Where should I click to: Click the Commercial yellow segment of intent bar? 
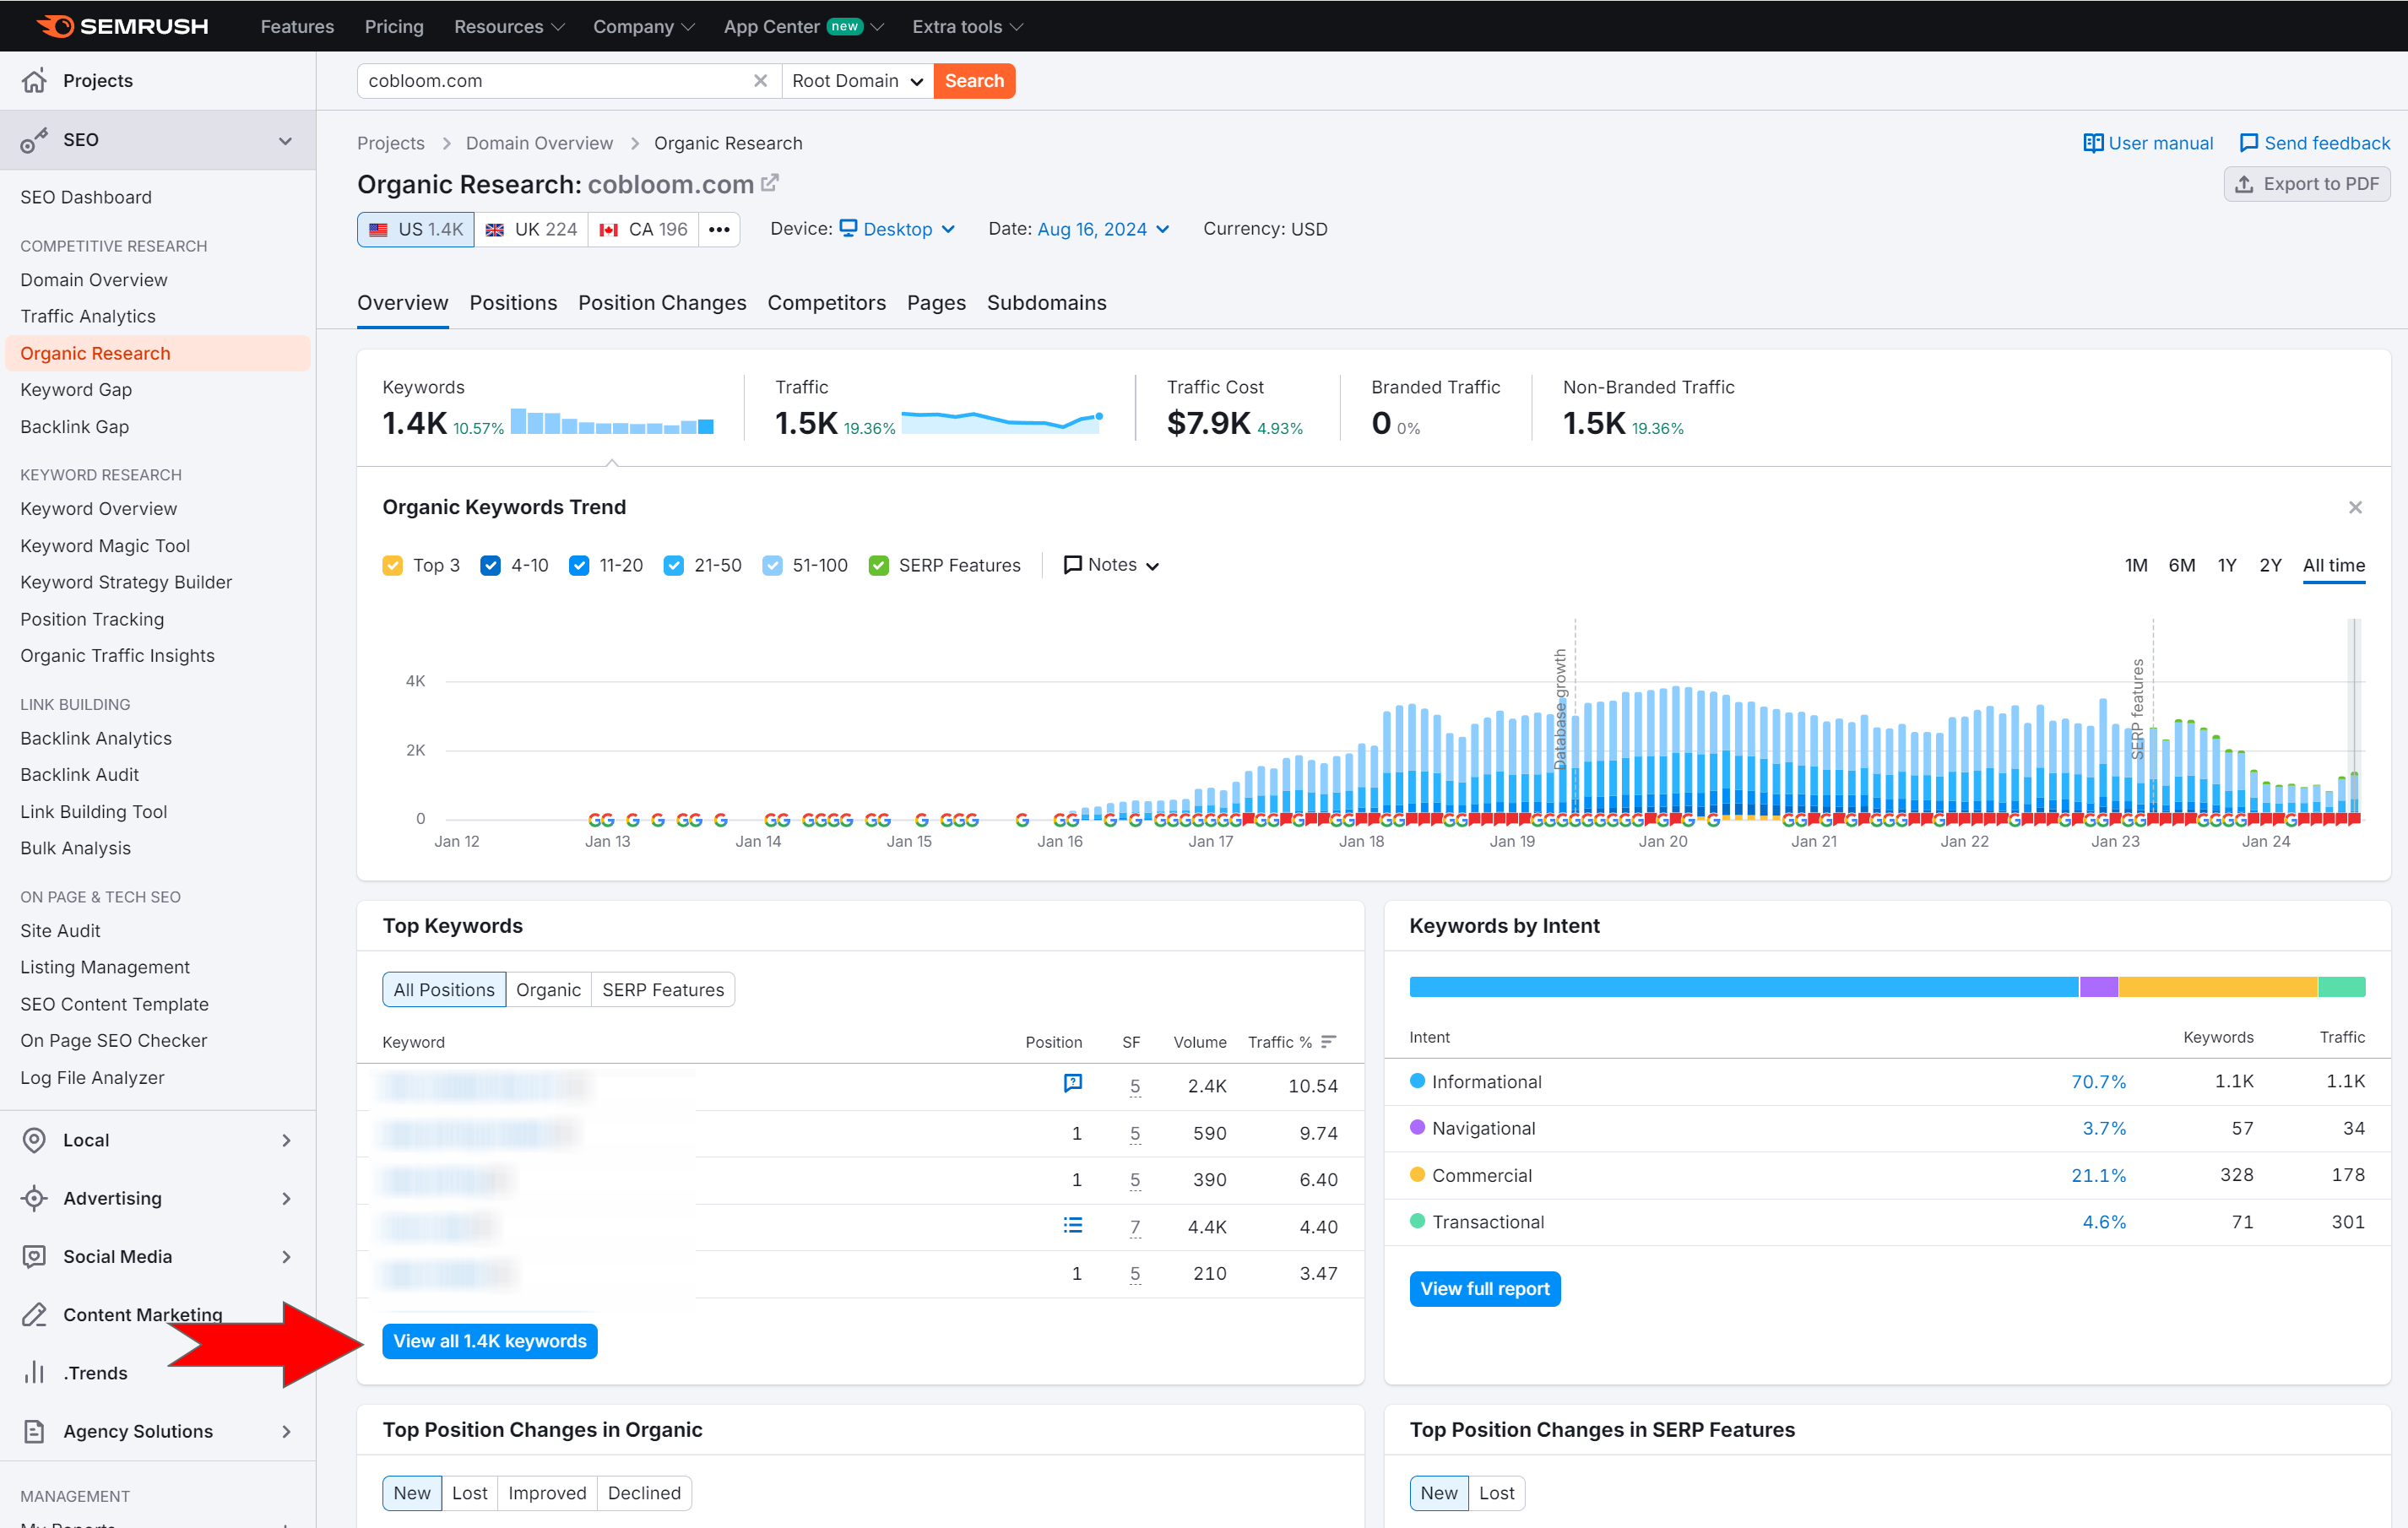2217,987
